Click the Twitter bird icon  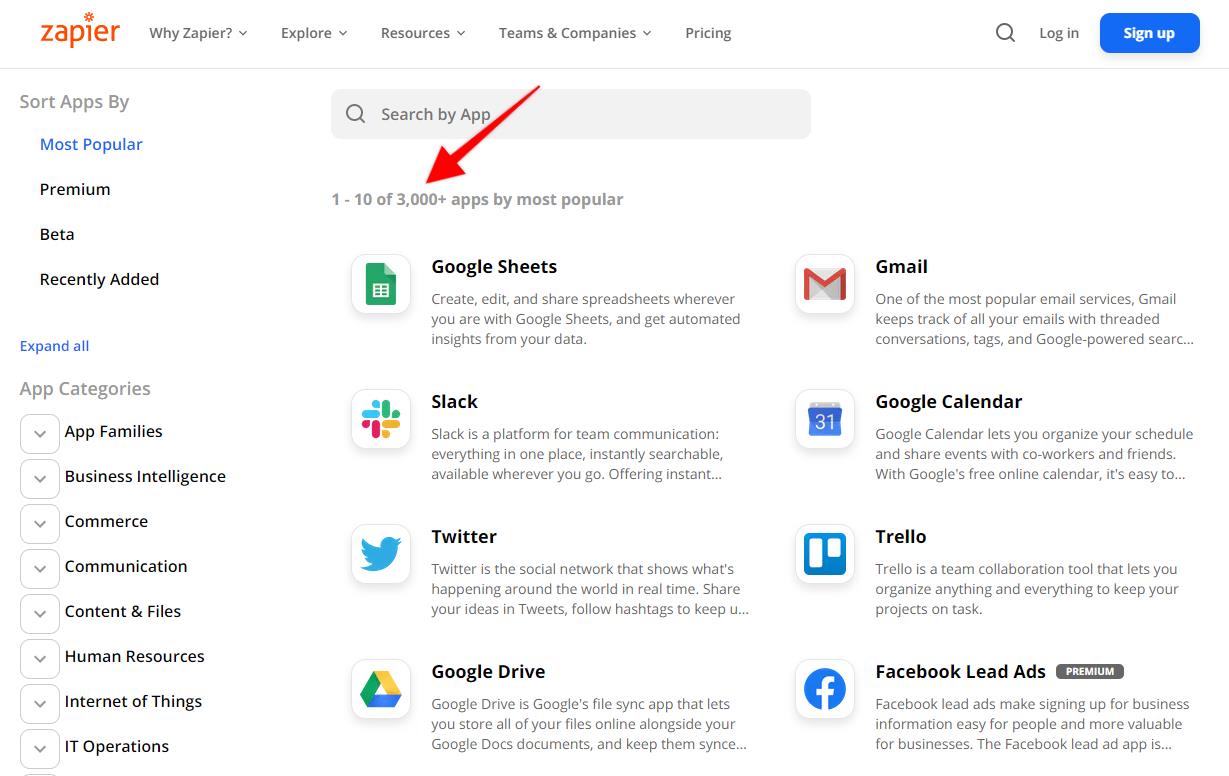click(x=381, y=554)
